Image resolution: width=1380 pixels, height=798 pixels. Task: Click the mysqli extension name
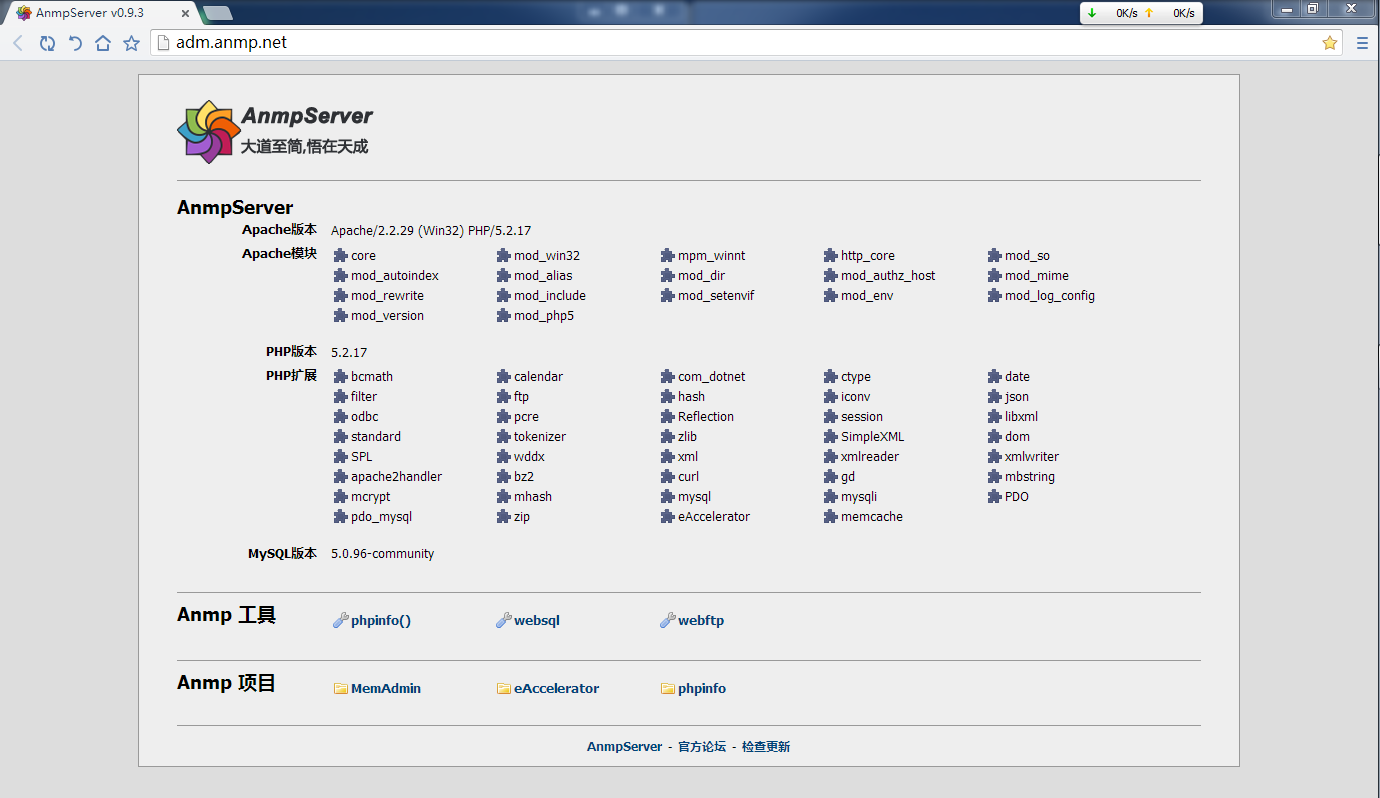tap(859, 497)
